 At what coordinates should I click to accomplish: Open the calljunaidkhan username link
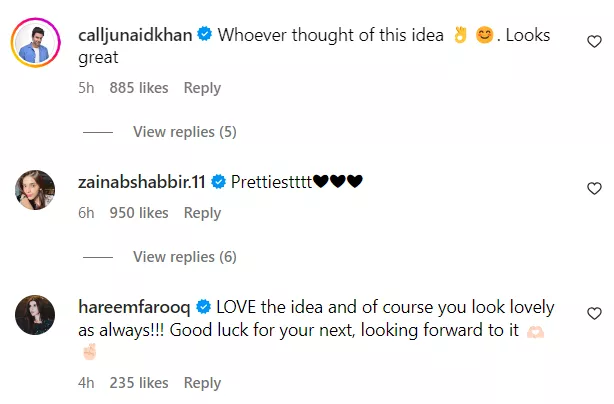pos(136,34)
